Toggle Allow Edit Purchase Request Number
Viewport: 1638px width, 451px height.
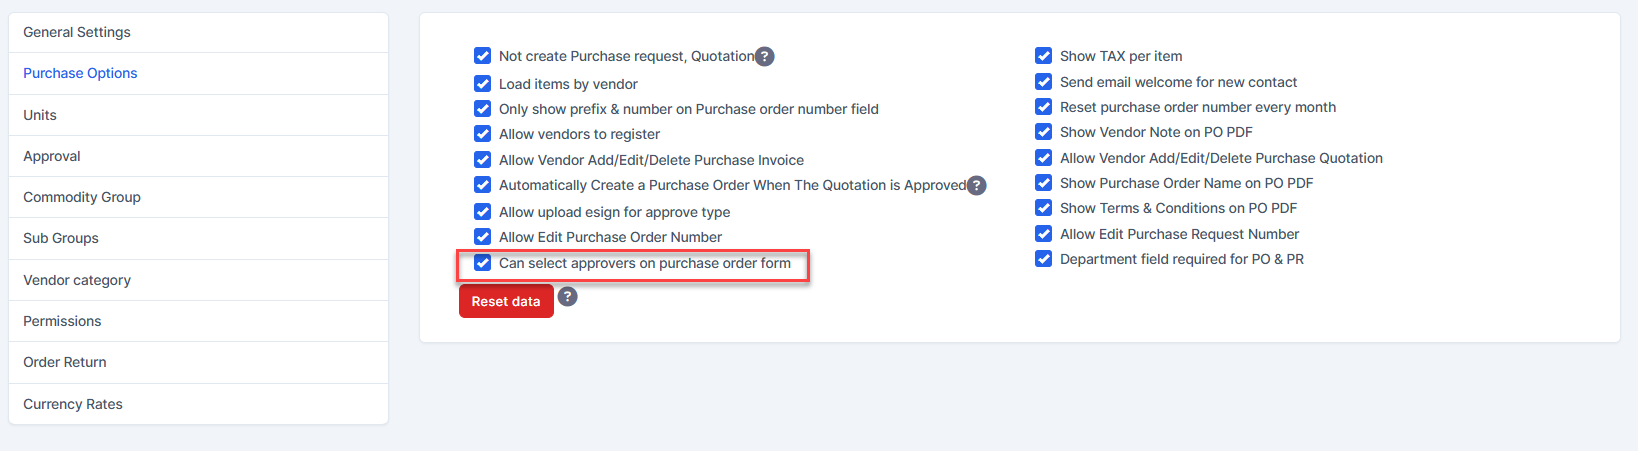[1044, 234]
